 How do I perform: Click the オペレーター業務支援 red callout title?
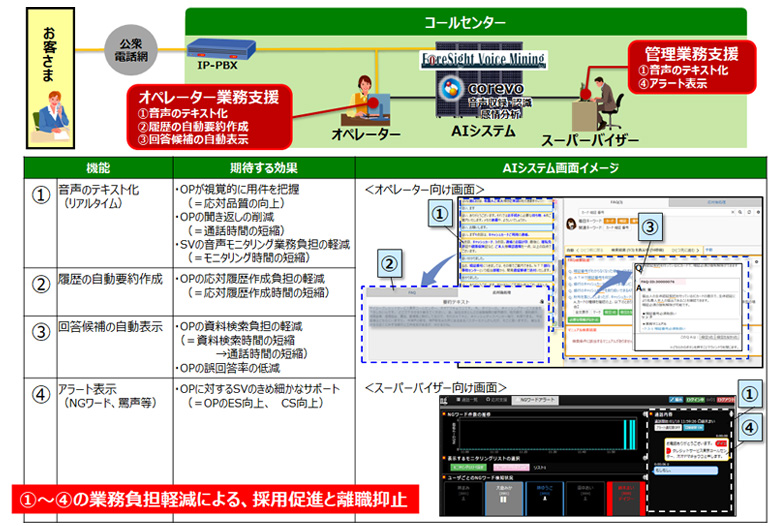[x=209, y=97]
